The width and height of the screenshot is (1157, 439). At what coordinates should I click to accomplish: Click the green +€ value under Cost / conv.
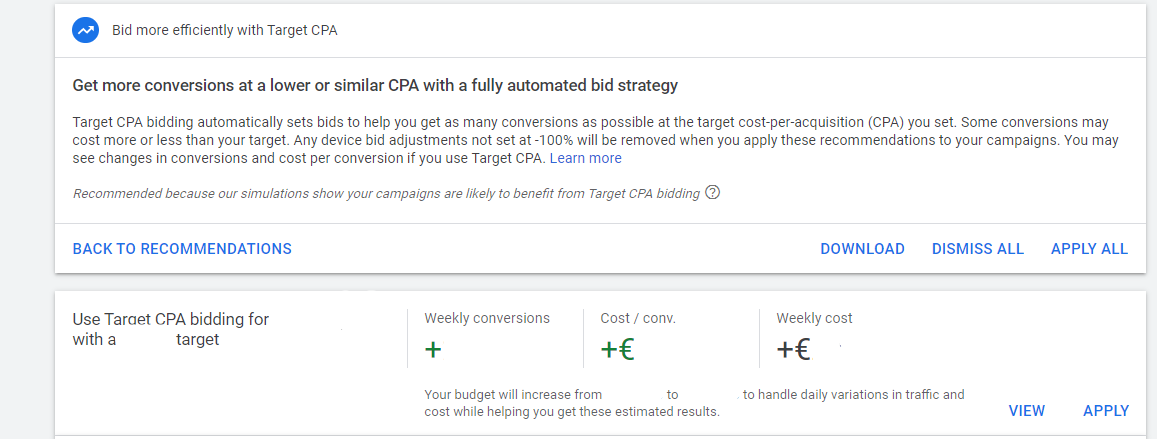pos(618,350)
